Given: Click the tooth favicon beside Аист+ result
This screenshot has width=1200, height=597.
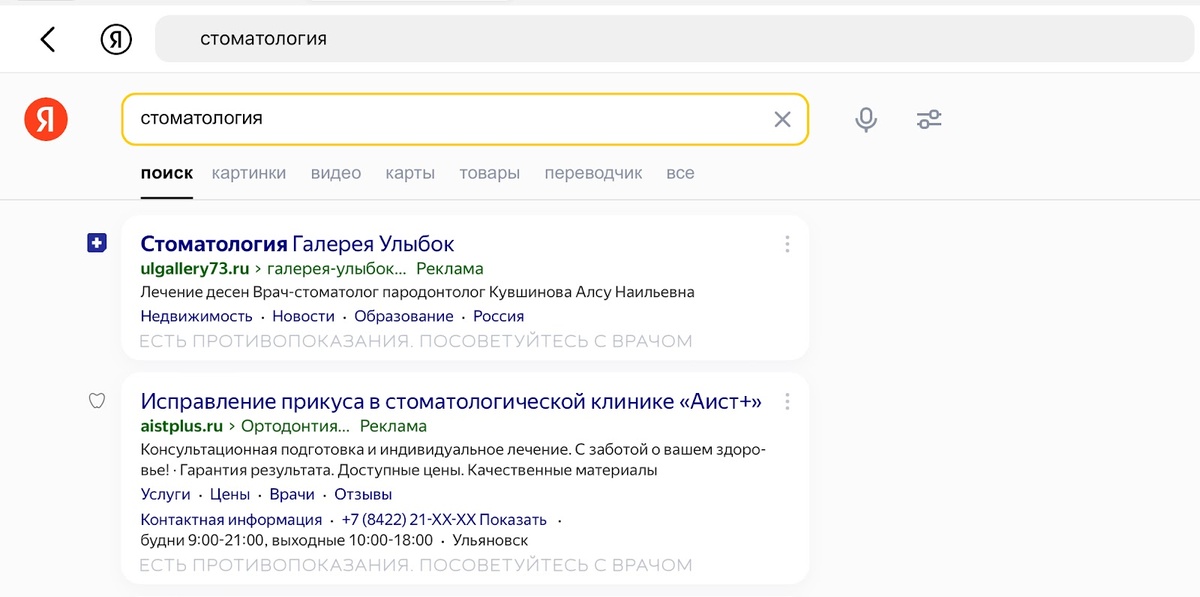Looking at the screenshot, I should pos(97,401).
